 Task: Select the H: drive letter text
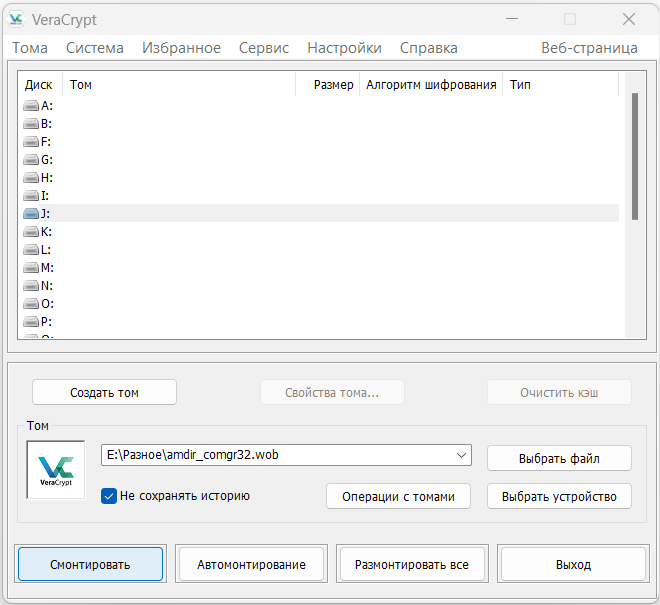pyautogui.click(x=47, y=178)
